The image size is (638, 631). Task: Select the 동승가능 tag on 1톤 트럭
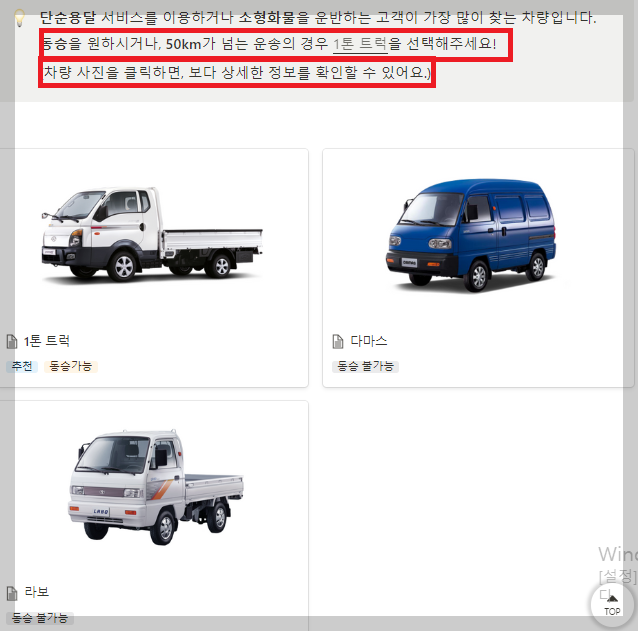tap(71, 367)
